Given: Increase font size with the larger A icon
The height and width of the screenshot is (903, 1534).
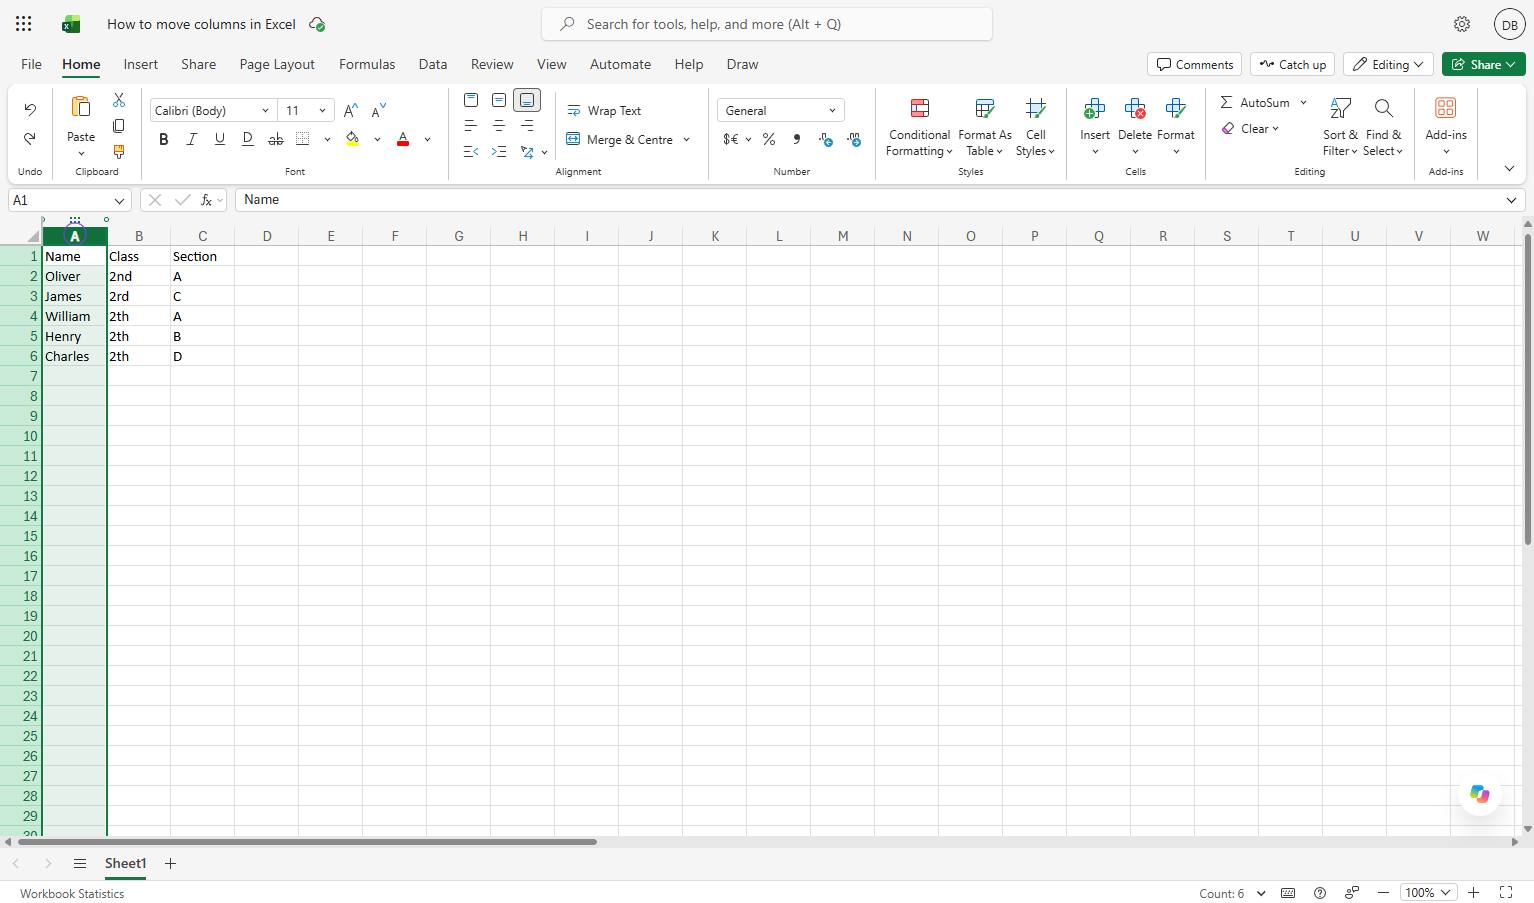Looking at the screenshot, I should pyautogui.click(x=350, y=111).
